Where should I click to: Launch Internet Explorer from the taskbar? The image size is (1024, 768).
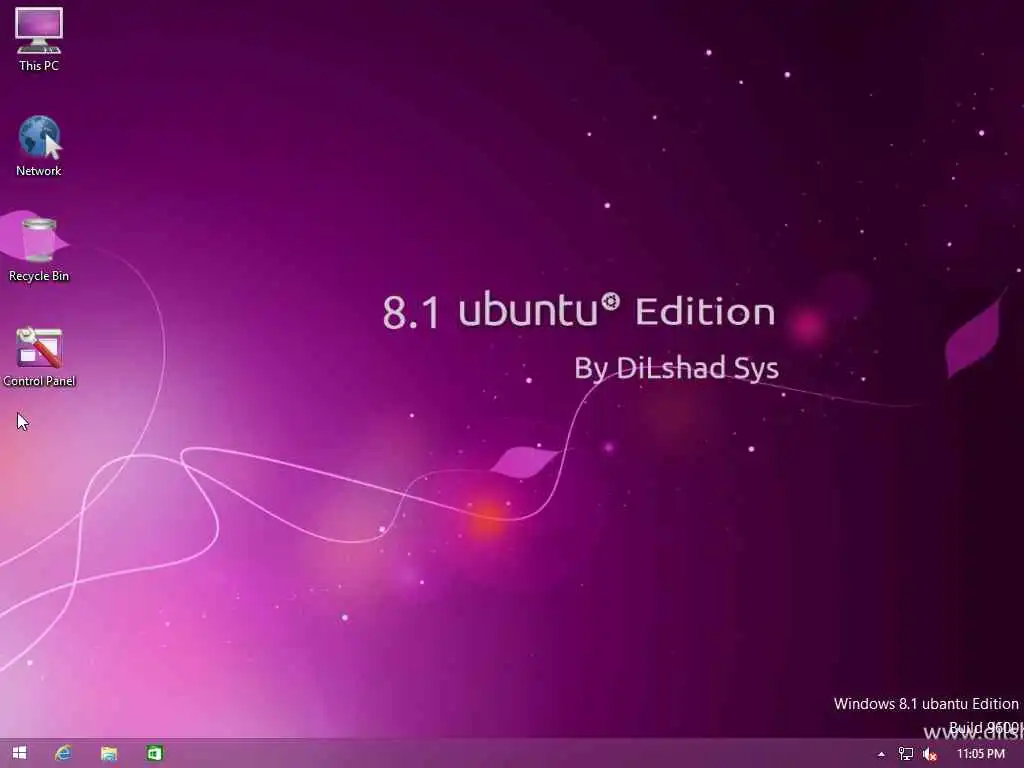(x=63, y=753)
